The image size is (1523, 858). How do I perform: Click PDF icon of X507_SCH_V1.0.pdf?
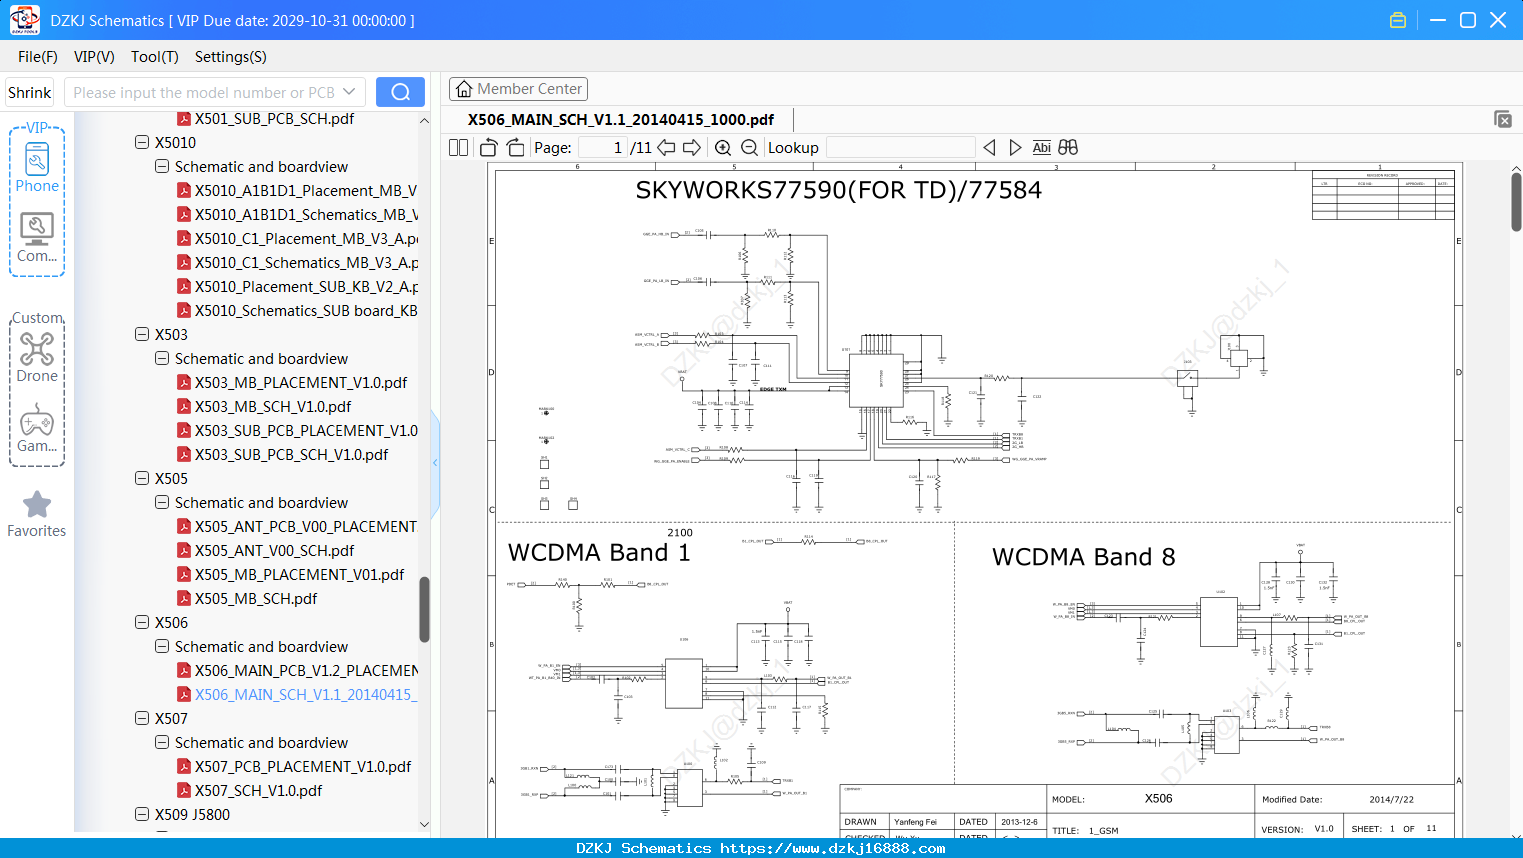click(184, 791)
